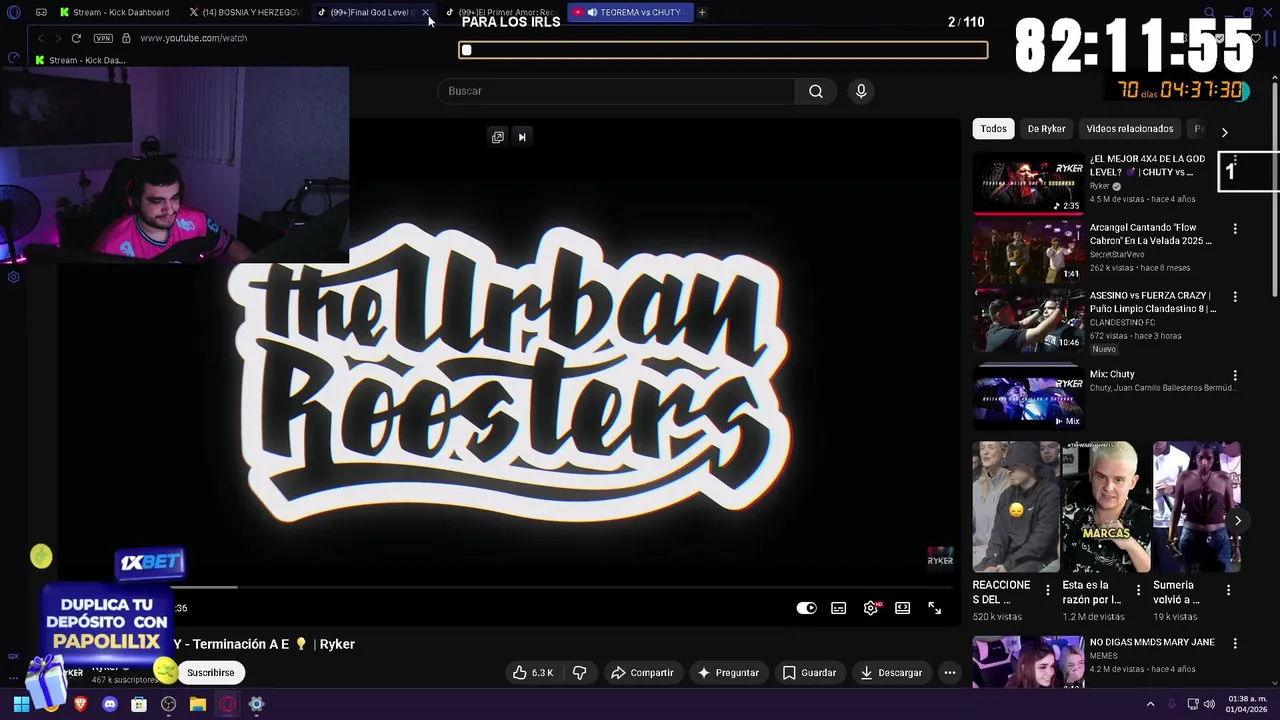The image size is (1280, 720).
Task: Open options for REACCIONES DEL short
Action: 1048,590
